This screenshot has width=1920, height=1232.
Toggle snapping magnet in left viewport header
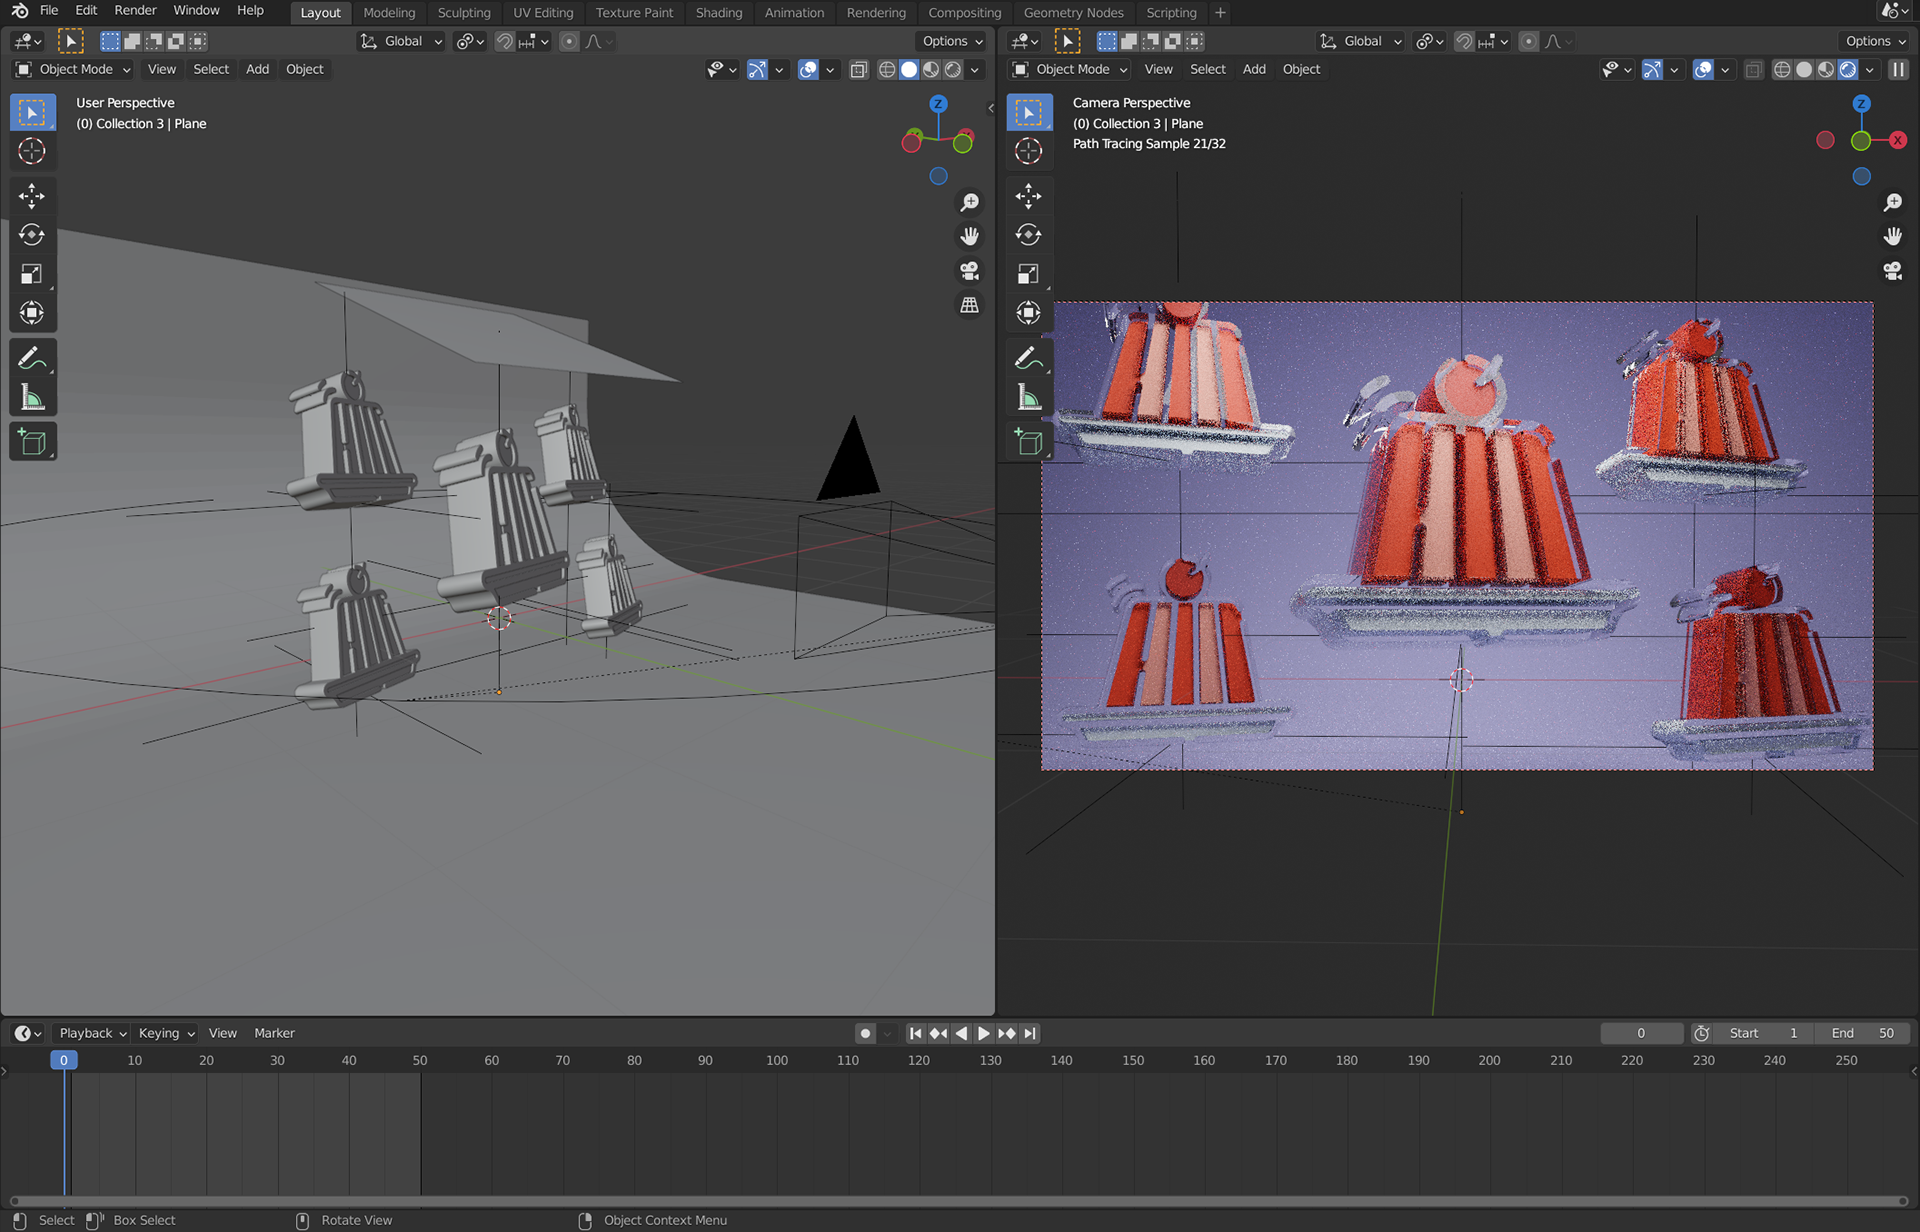pyautogui.click(x=505, y=41)
